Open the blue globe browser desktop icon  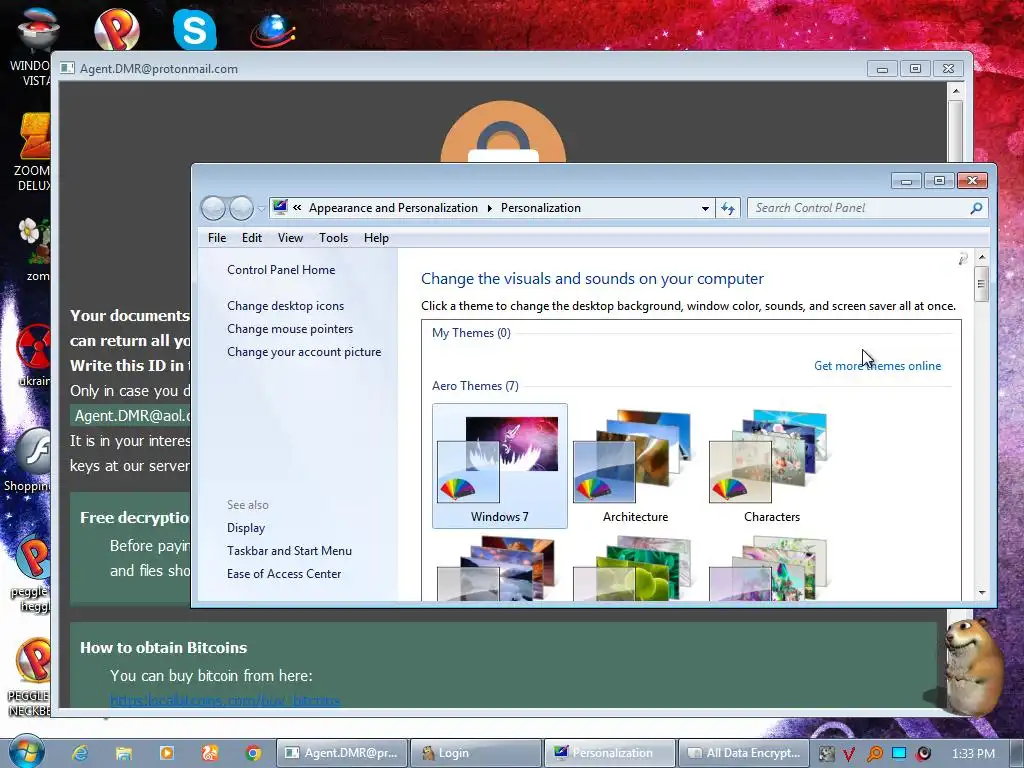tap(272, 30)
